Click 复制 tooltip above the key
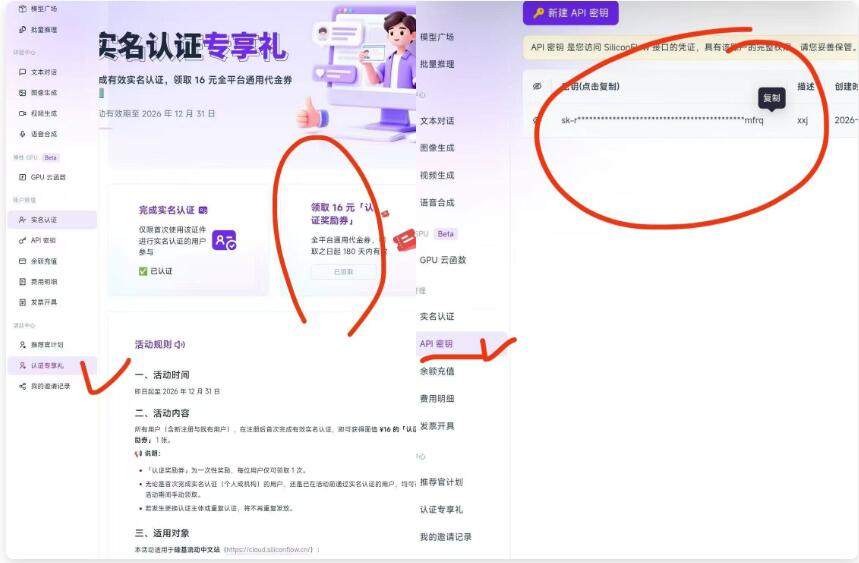Image resolution: width=859 pixels, height=563 pixels. (771, 98)
